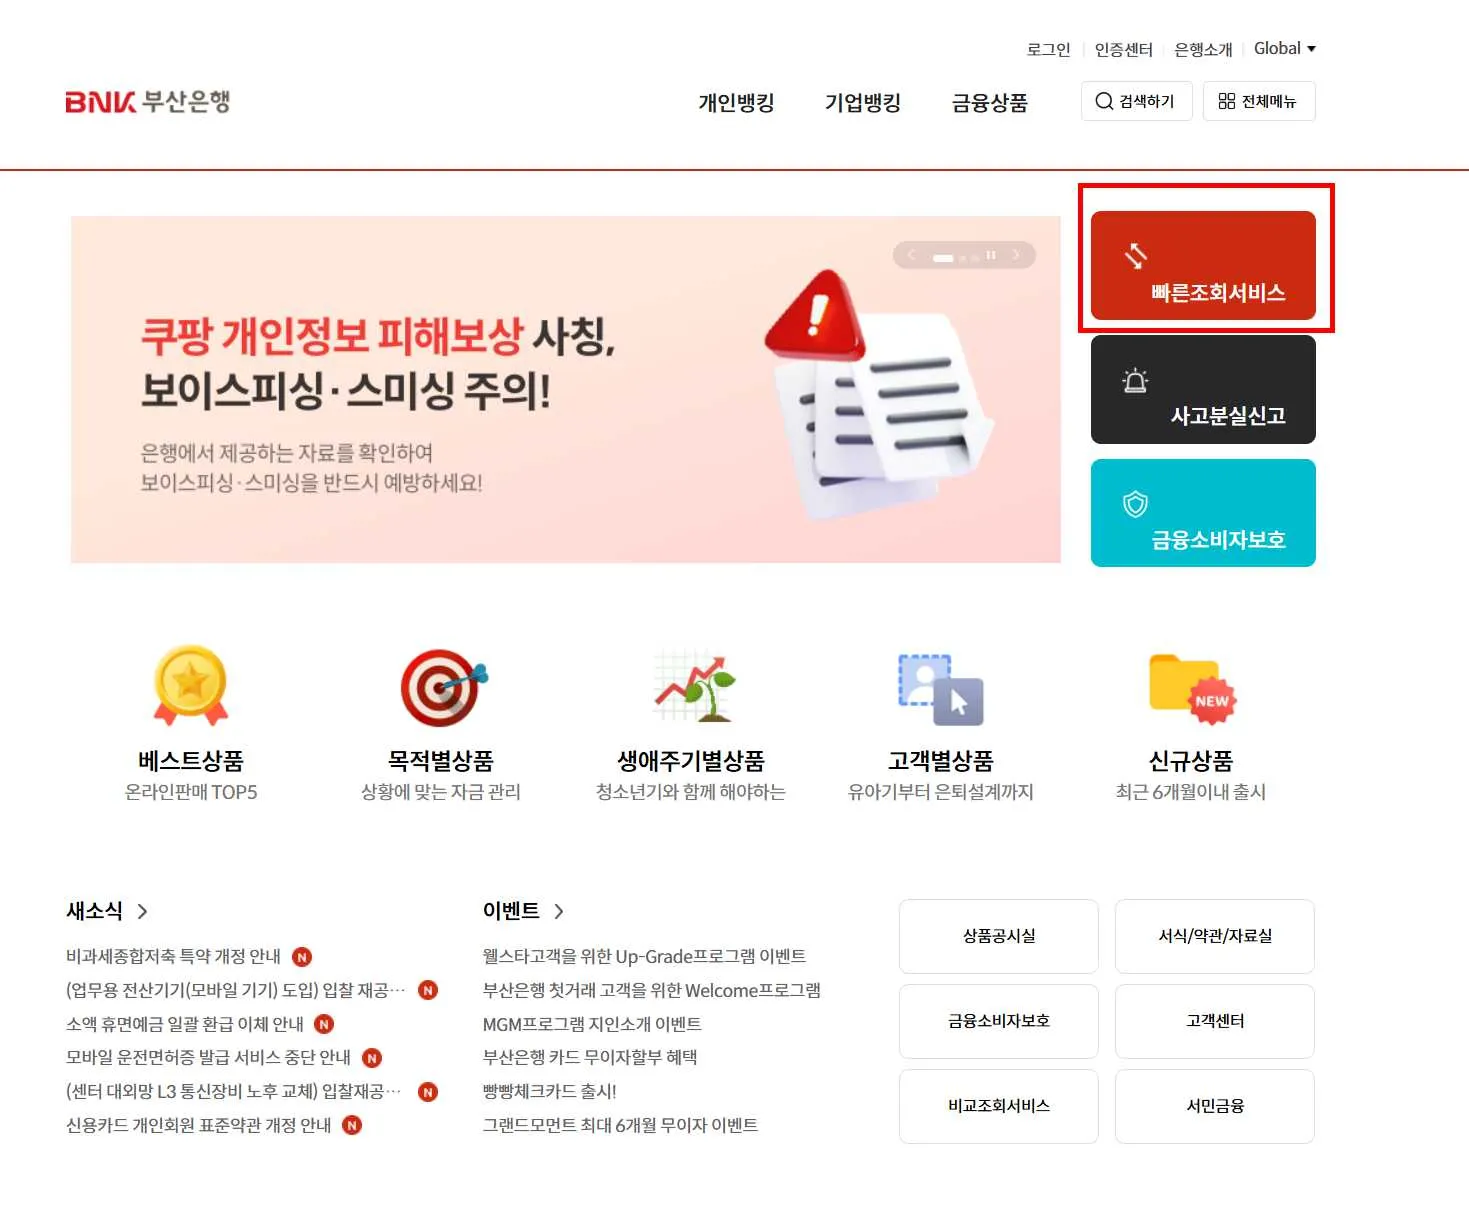Click the 베스트상품 medal icon

coord(191,686)
